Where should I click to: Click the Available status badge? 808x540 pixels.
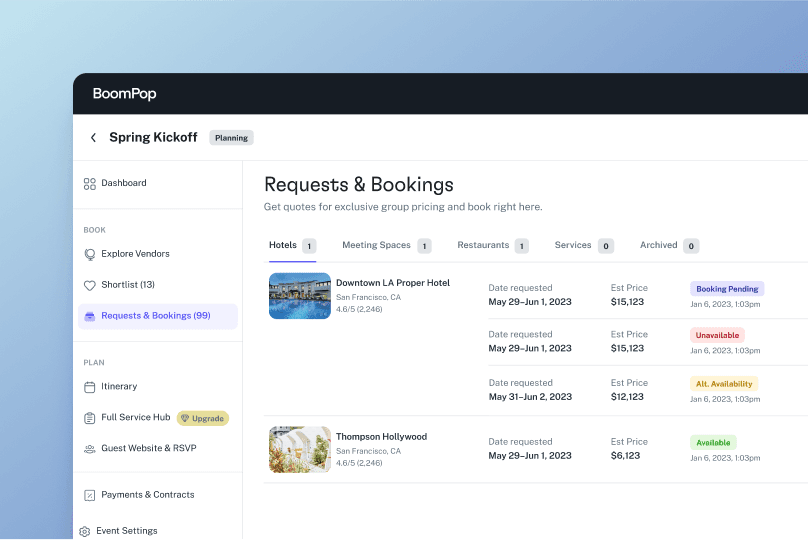[x=713, y=443]
